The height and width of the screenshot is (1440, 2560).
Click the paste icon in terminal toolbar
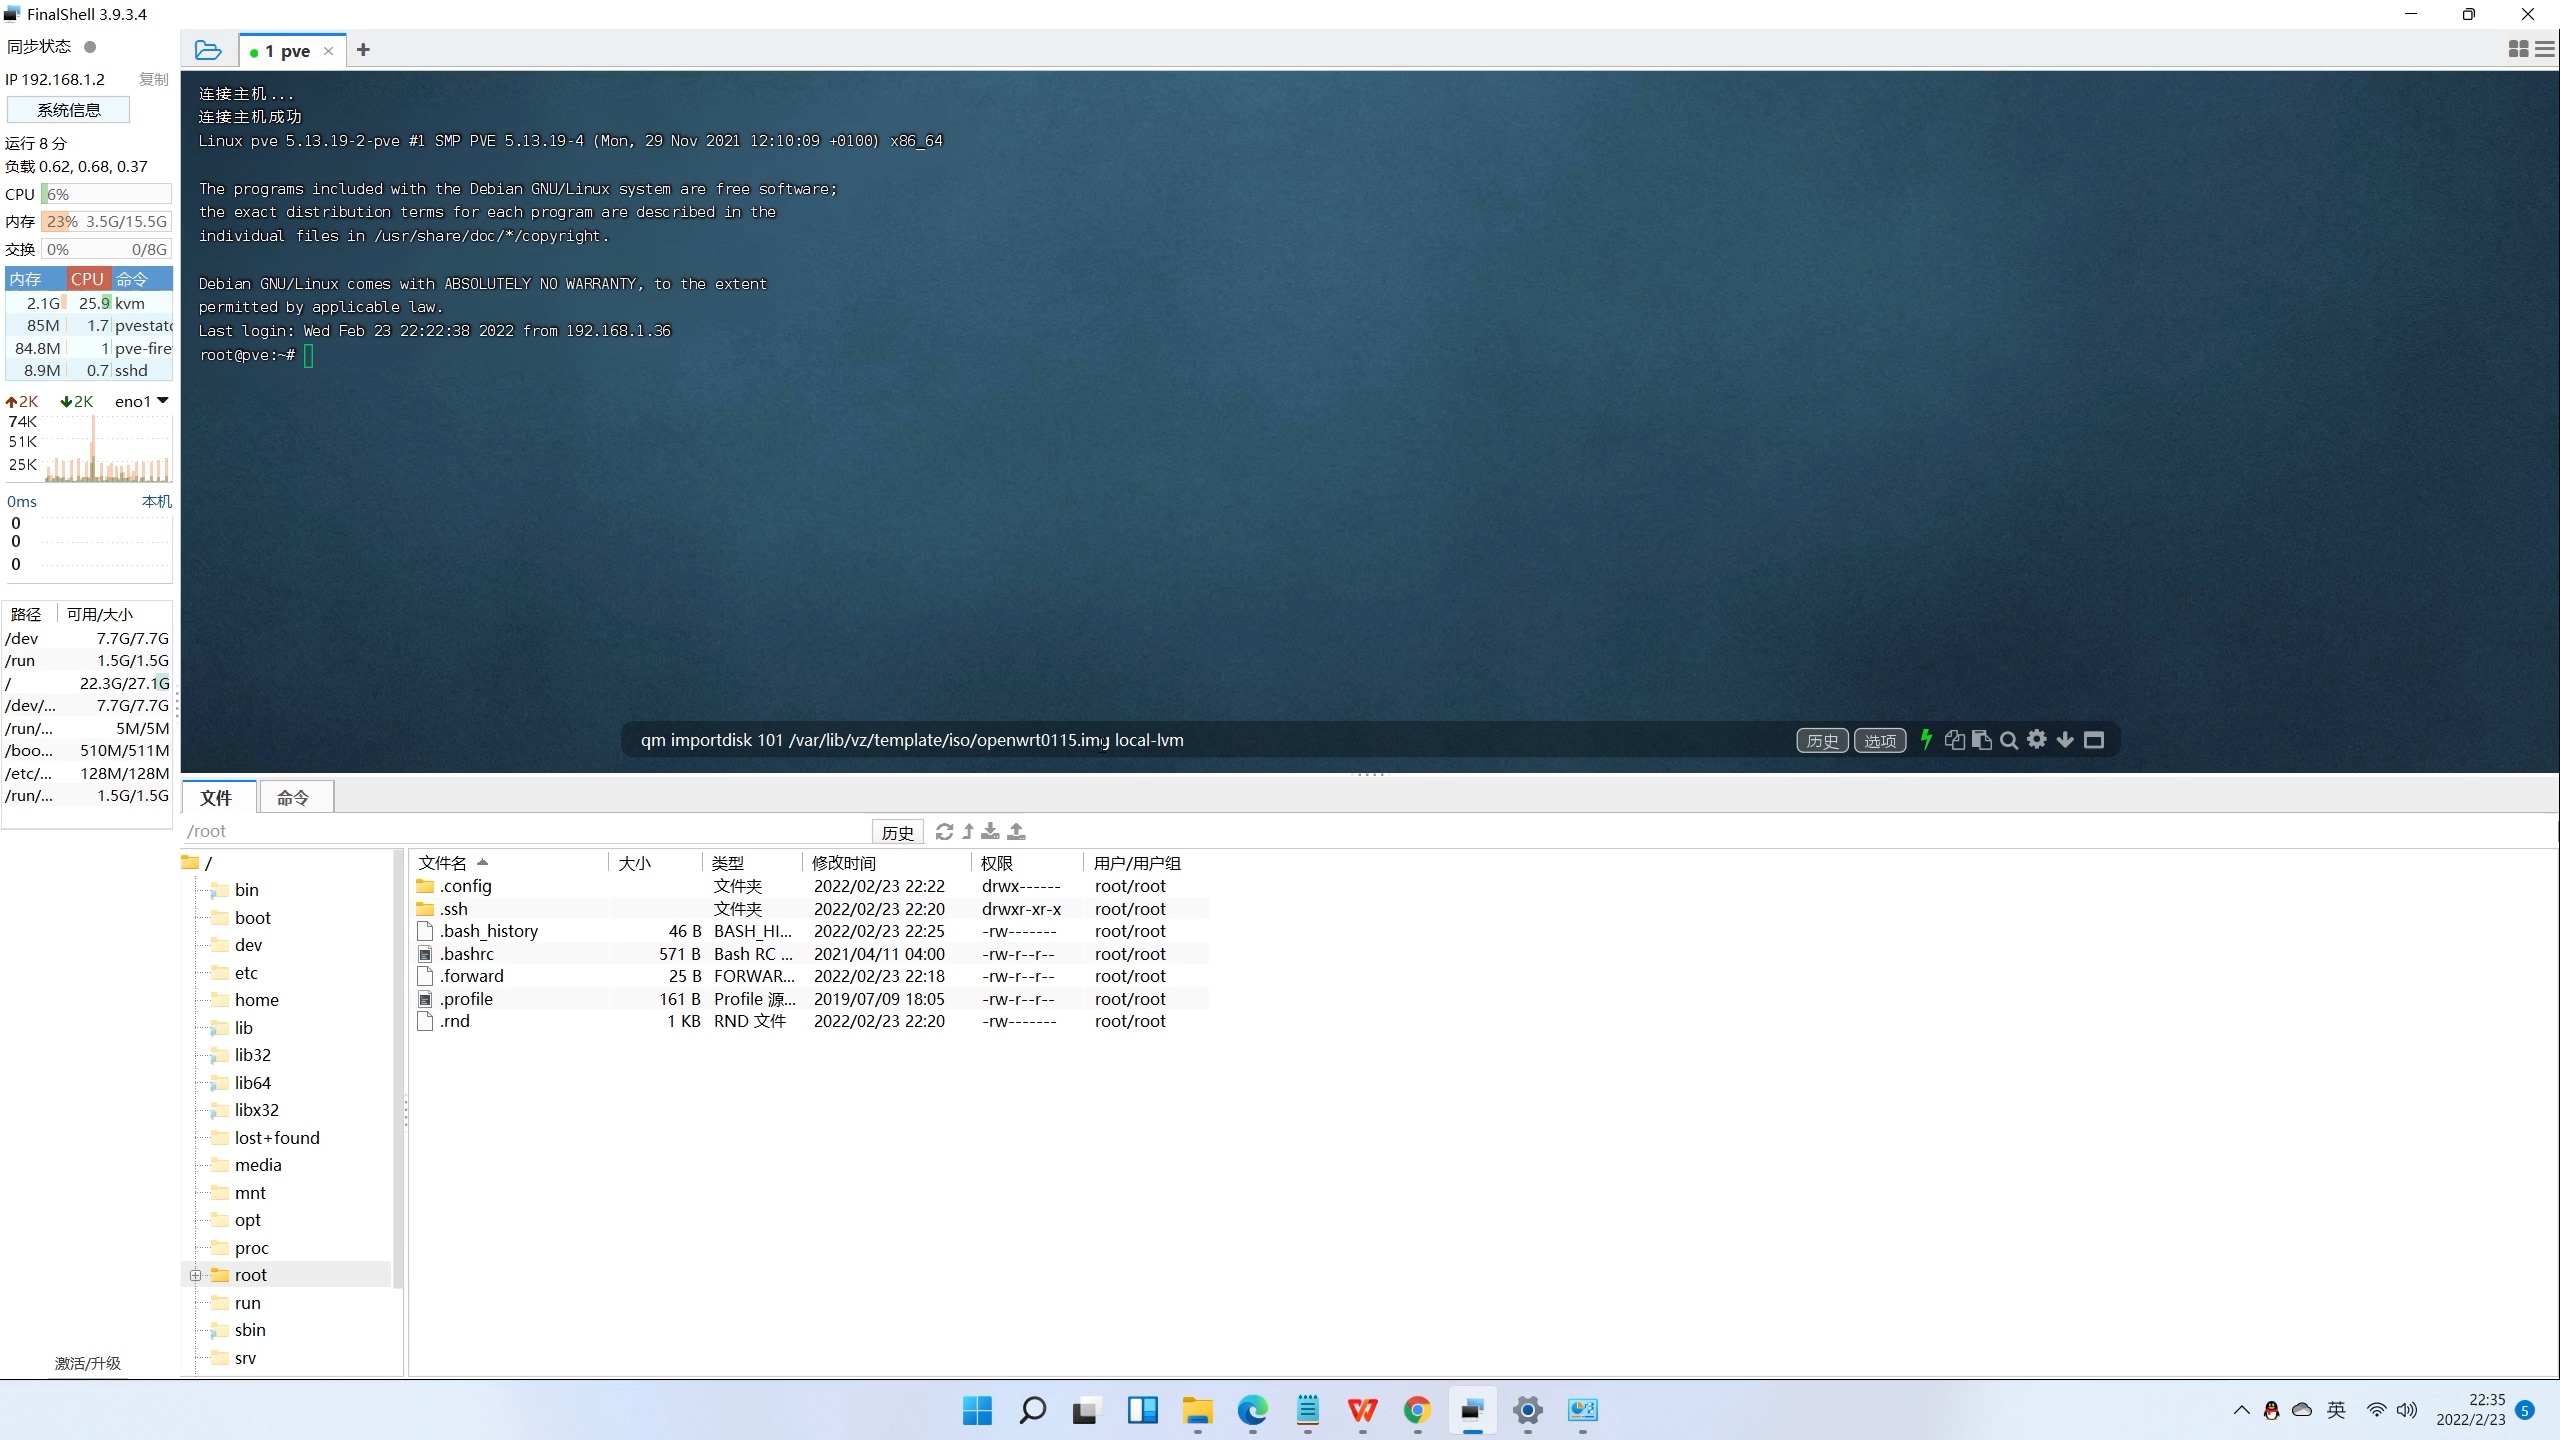[x=1981, y=740]
